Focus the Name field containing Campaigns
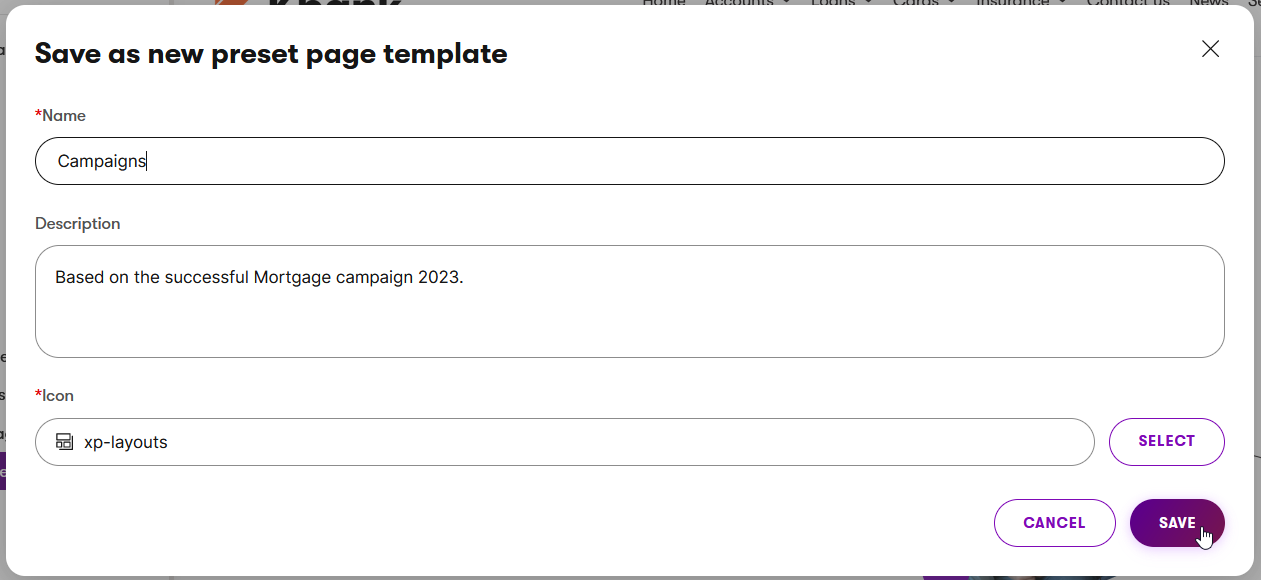Screen dimensions: 1261x580 coord(629,161)
